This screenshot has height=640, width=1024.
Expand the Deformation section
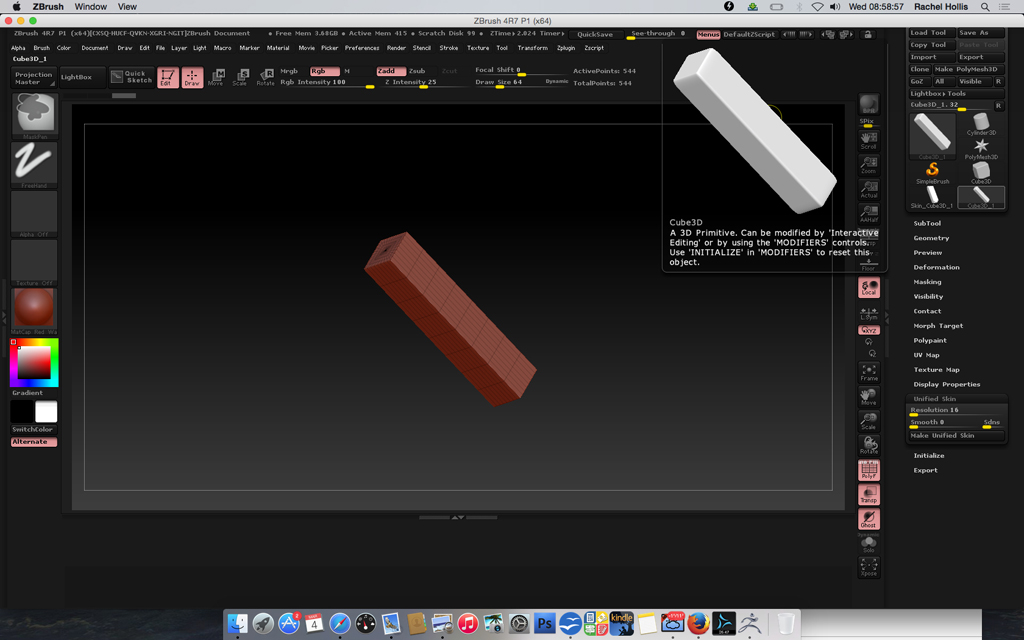click(936, 267)
